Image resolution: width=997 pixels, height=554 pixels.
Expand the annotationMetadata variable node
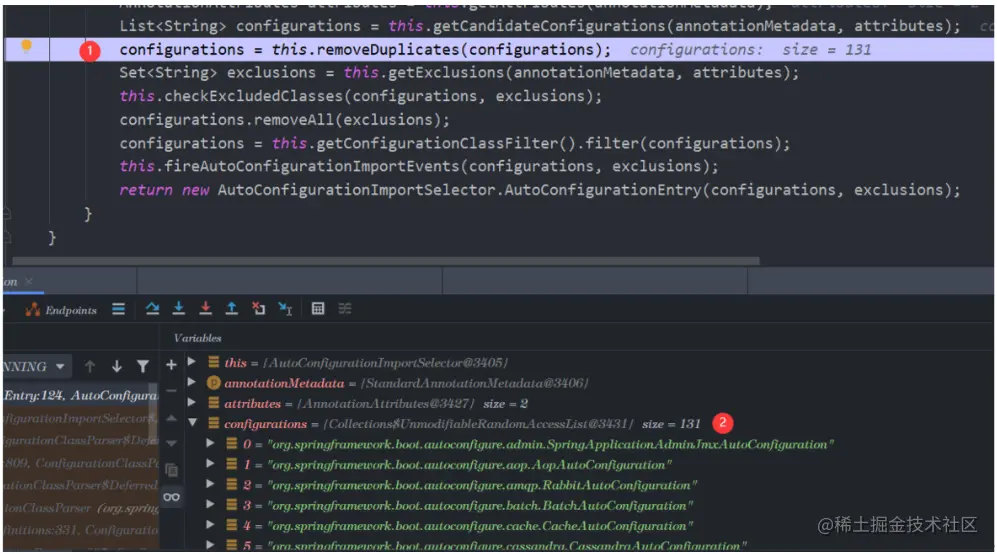coord(191,382)
